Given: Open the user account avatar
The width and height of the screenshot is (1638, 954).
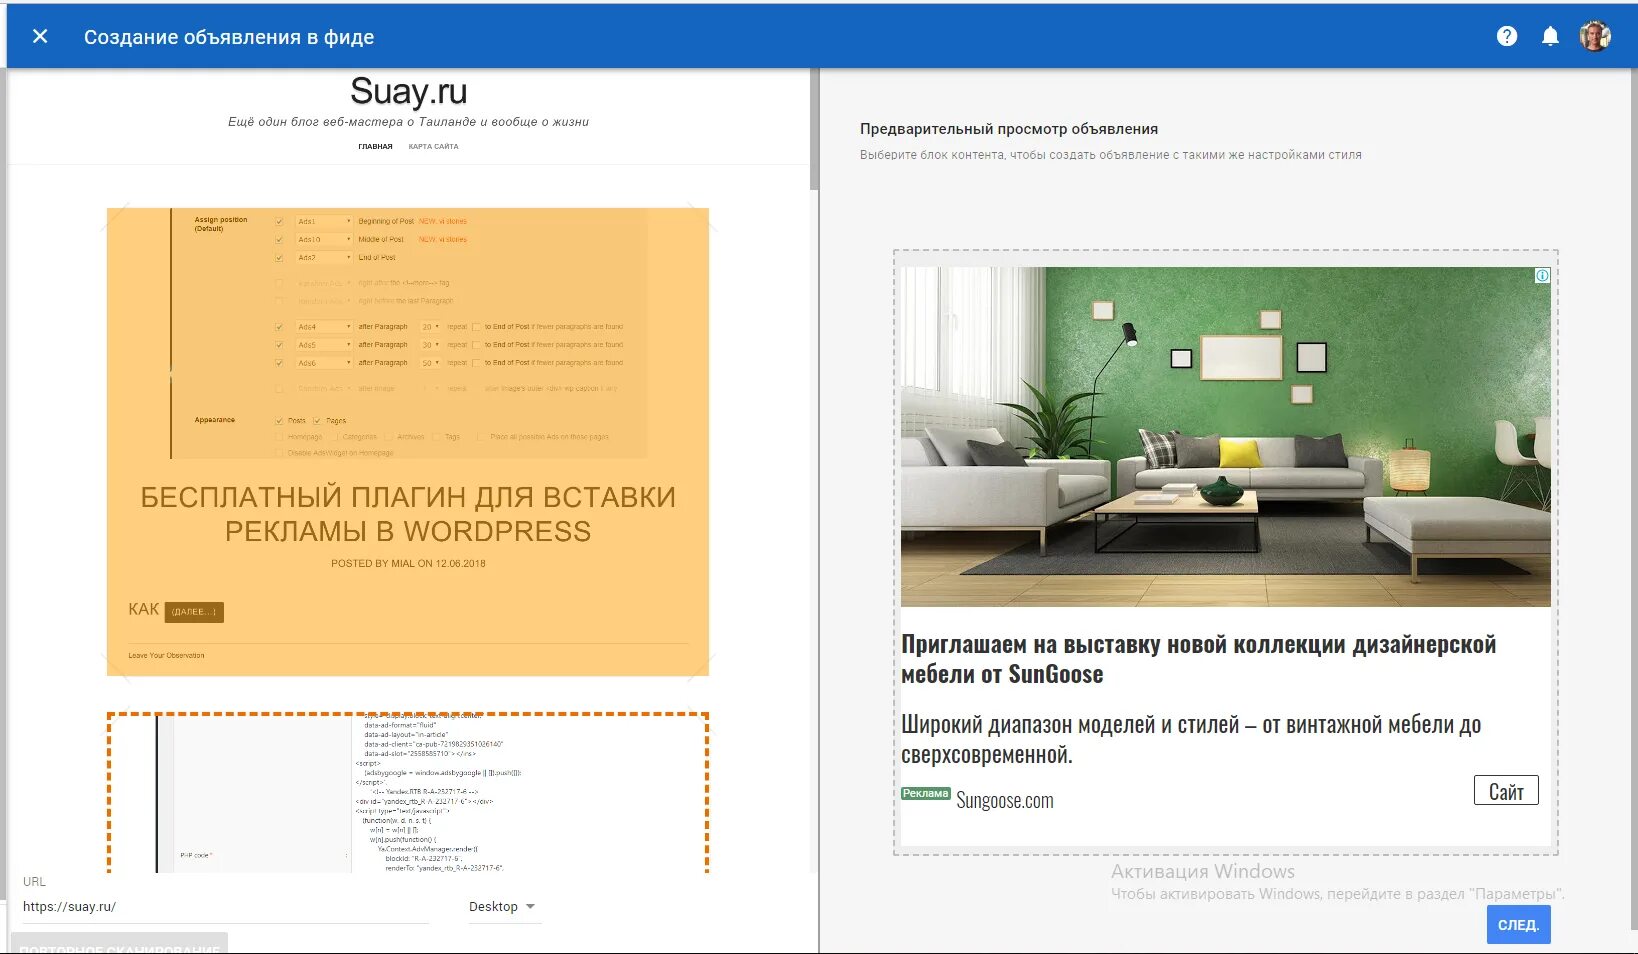Looking at the screenshot, I should pyautogui.click(x=1595, y=36).
